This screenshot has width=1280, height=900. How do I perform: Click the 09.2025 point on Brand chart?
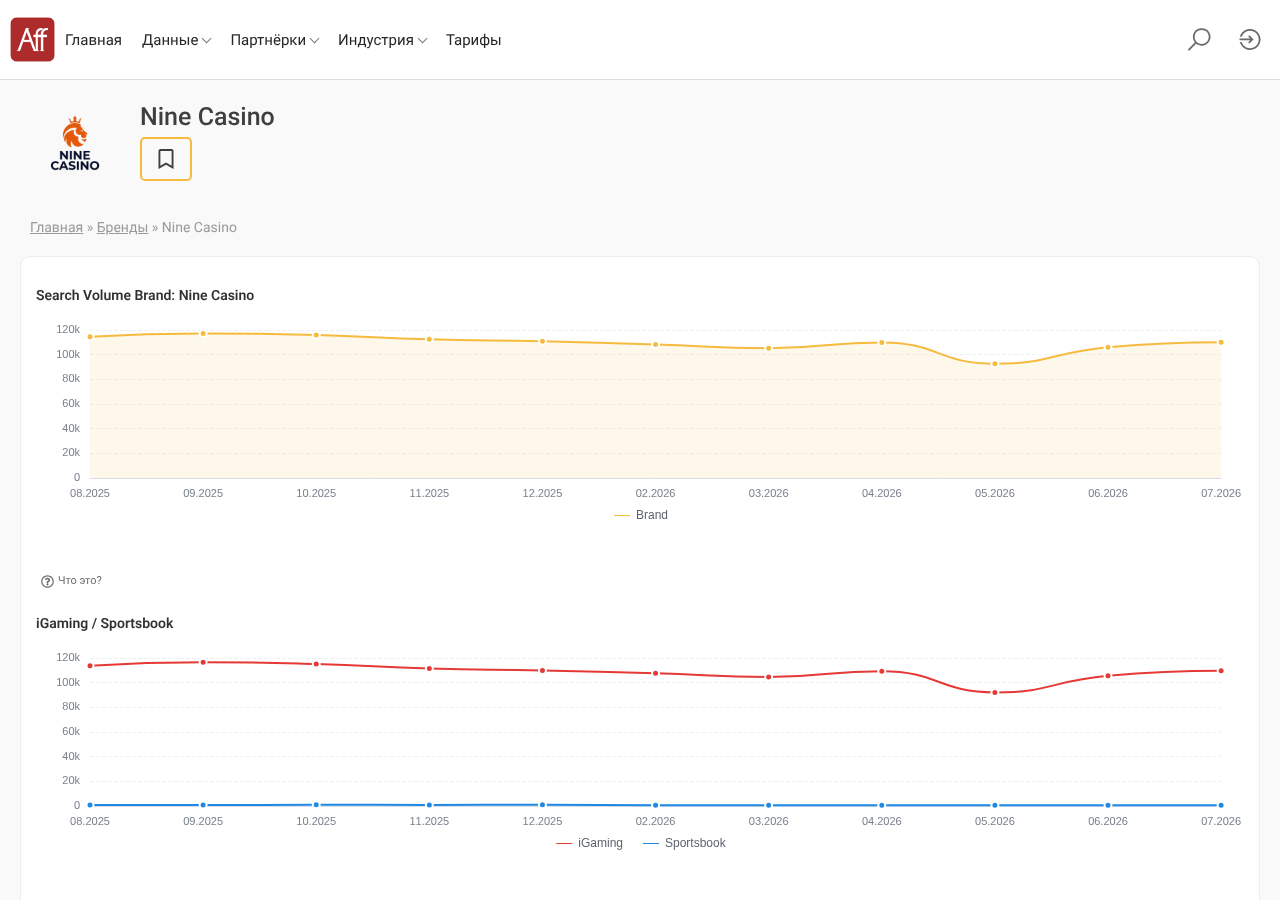pos(203,334)
